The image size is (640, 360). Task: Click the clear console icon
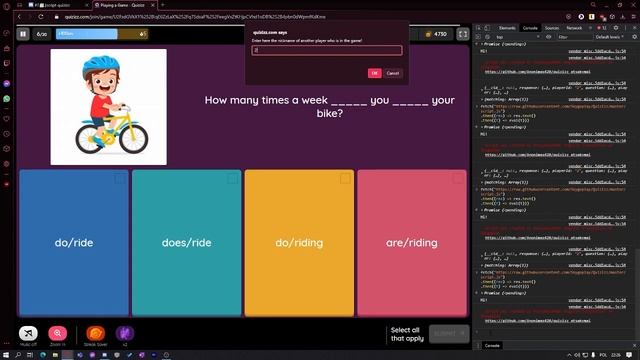[487, 37]
